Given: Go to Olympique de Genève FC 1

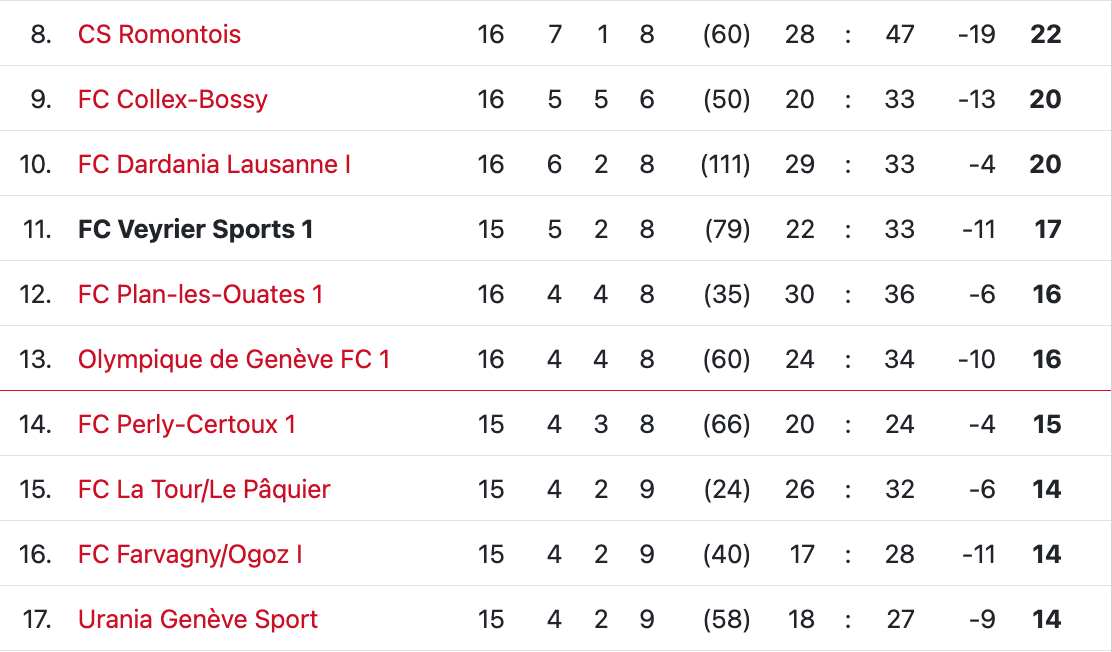Looking at the screenshot, I should pos(234,359).
